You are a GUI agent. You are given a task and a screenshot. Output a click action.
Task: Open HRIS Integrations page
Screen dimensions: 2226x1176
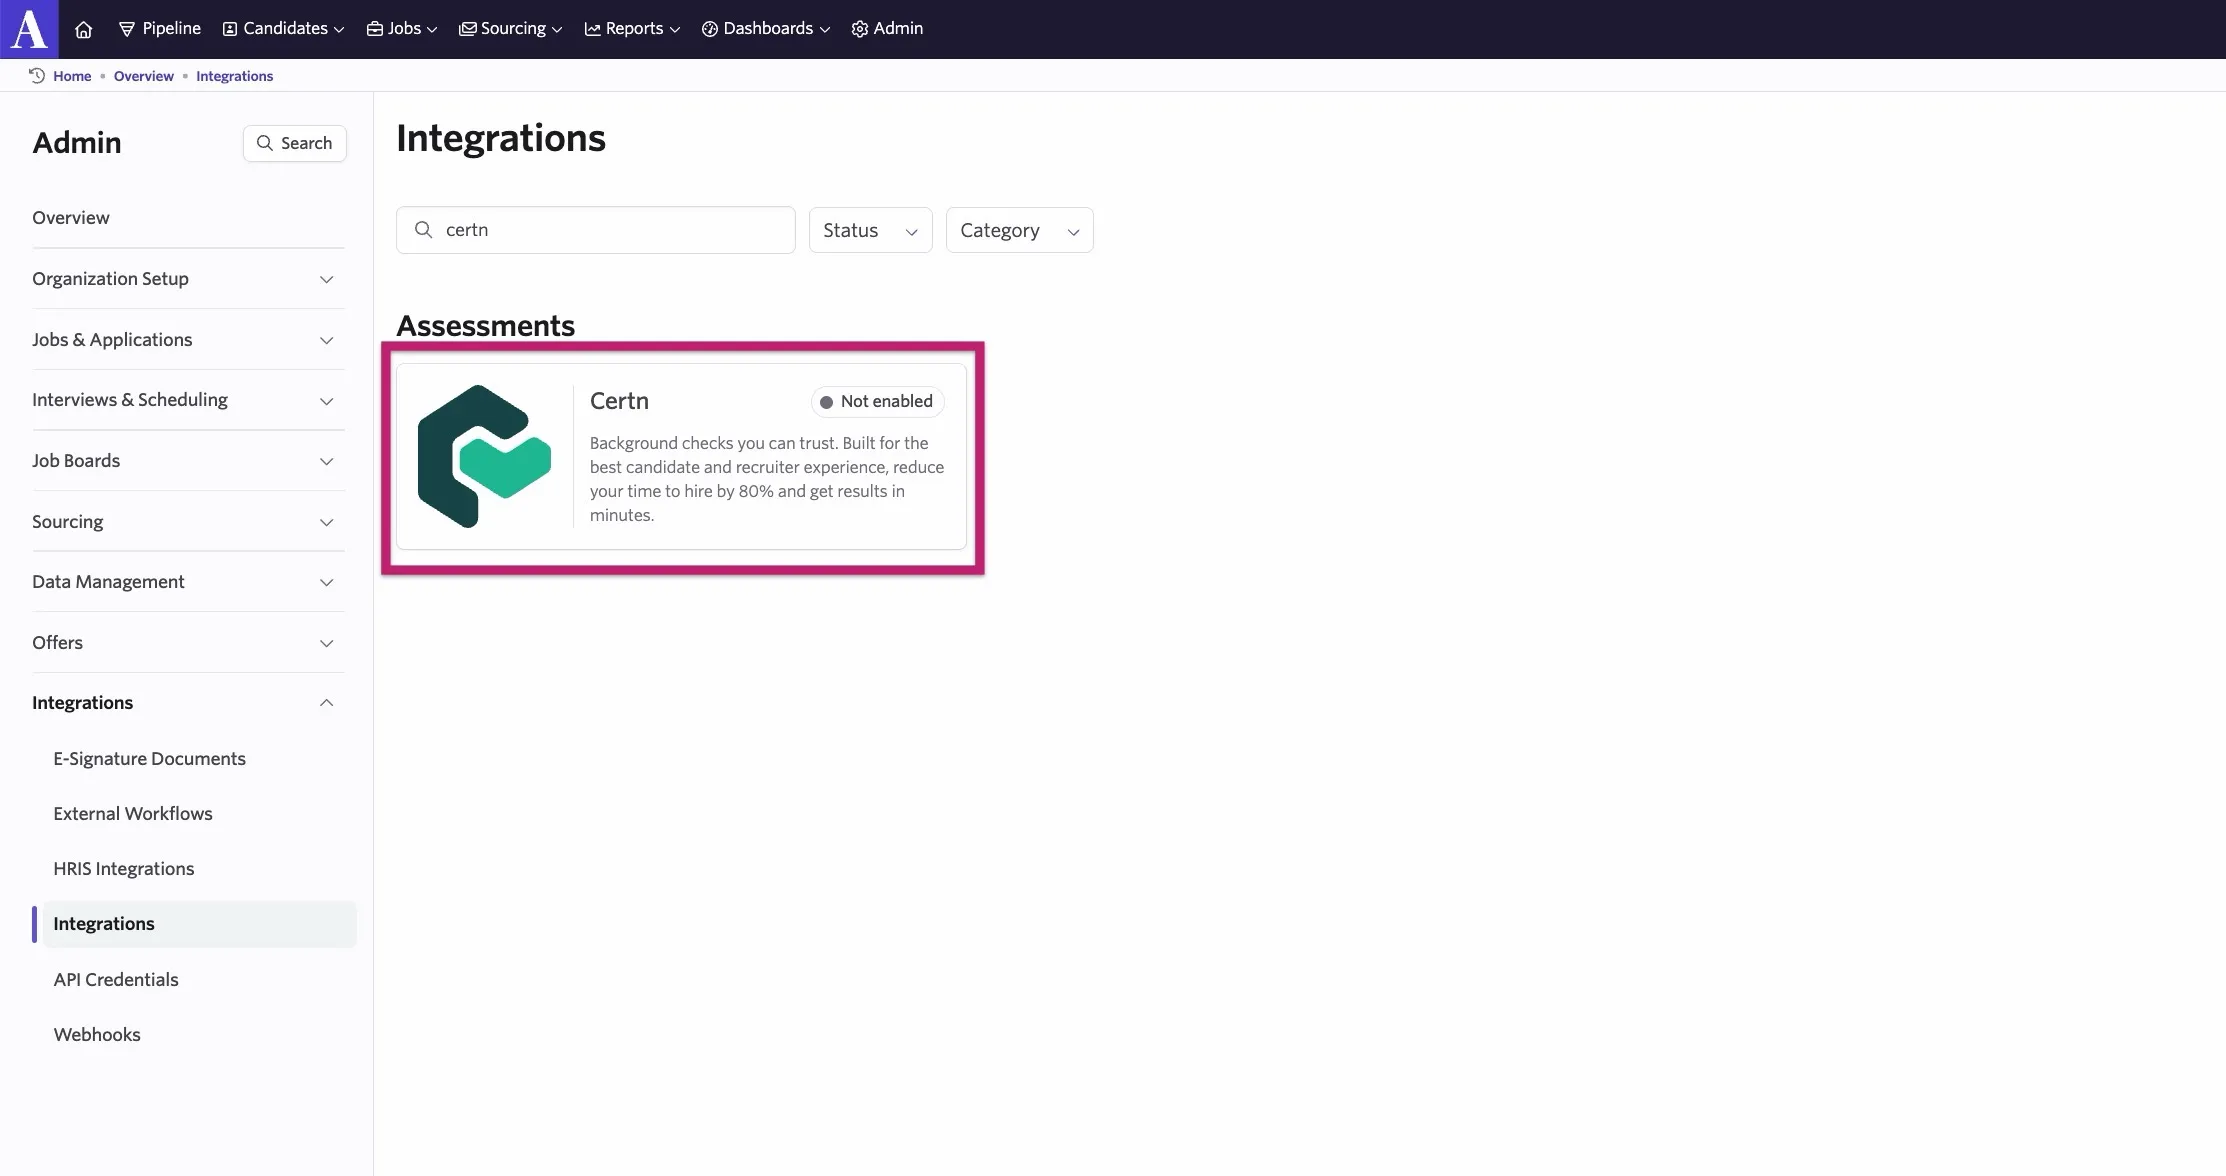pyautogui.click(x=124, y=869)
